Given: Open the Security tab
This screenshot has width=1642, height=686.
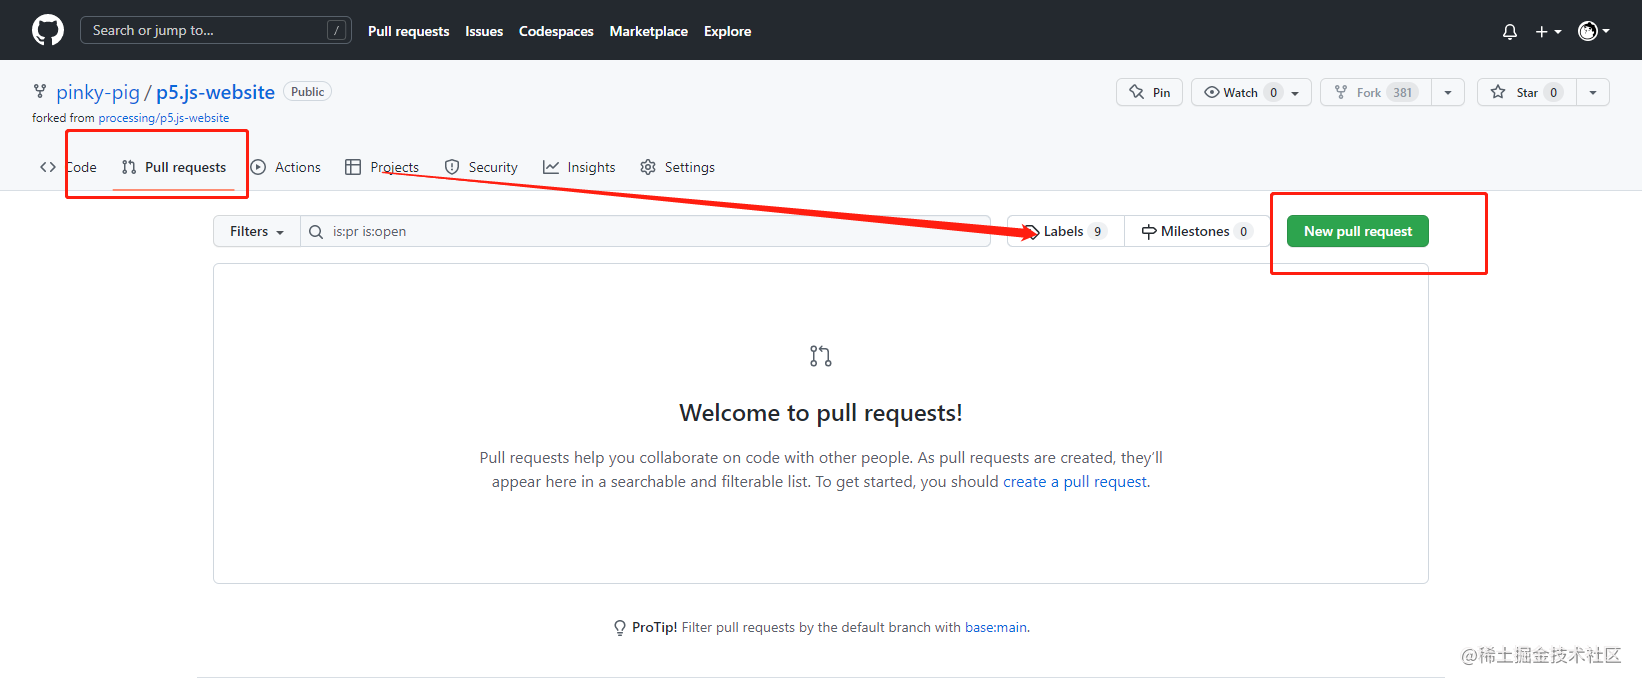Looking at the screenshot, I should coord(481,167).
